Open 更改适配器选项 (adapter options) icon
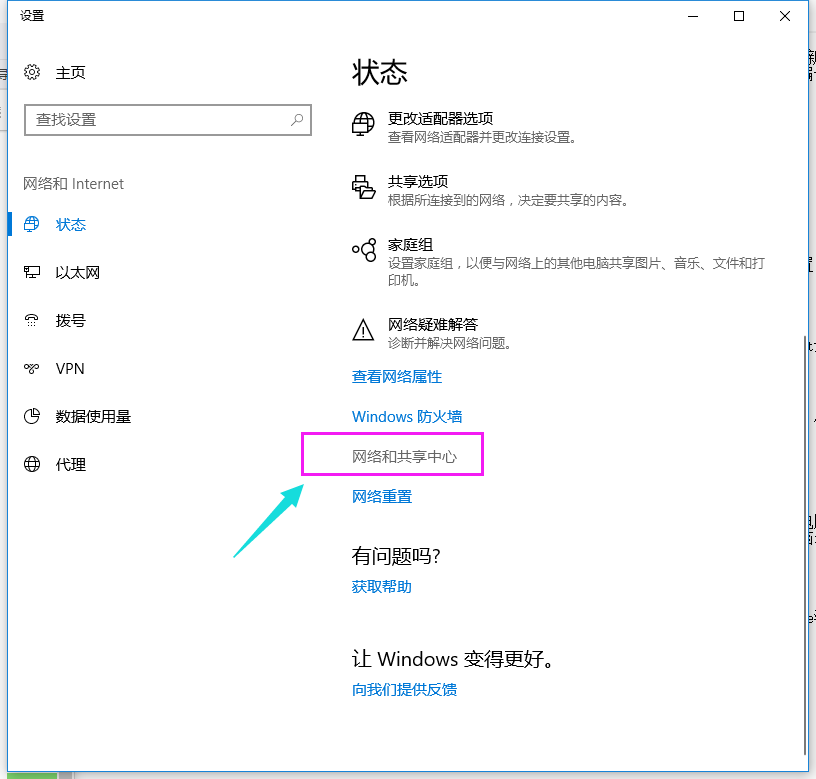Image resolution: width=816 pixels, height=779 pixels. 362,123
